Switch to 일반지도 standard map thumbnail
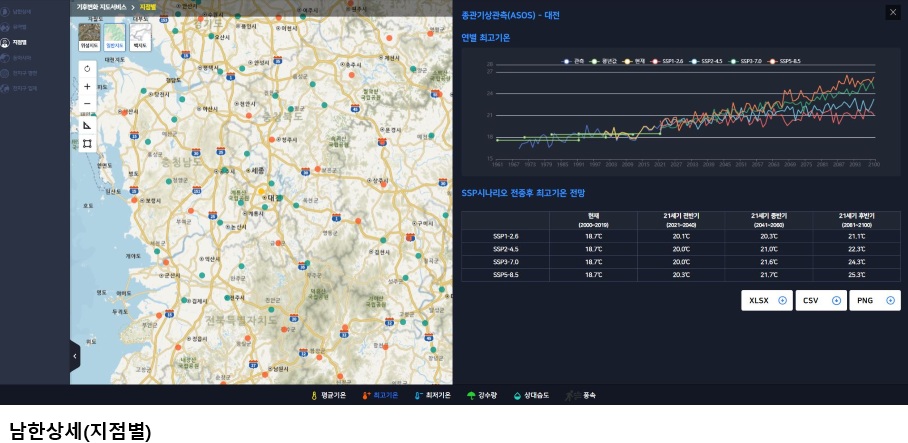This screenshot has height=443, width=908. [x=115, y=38]
